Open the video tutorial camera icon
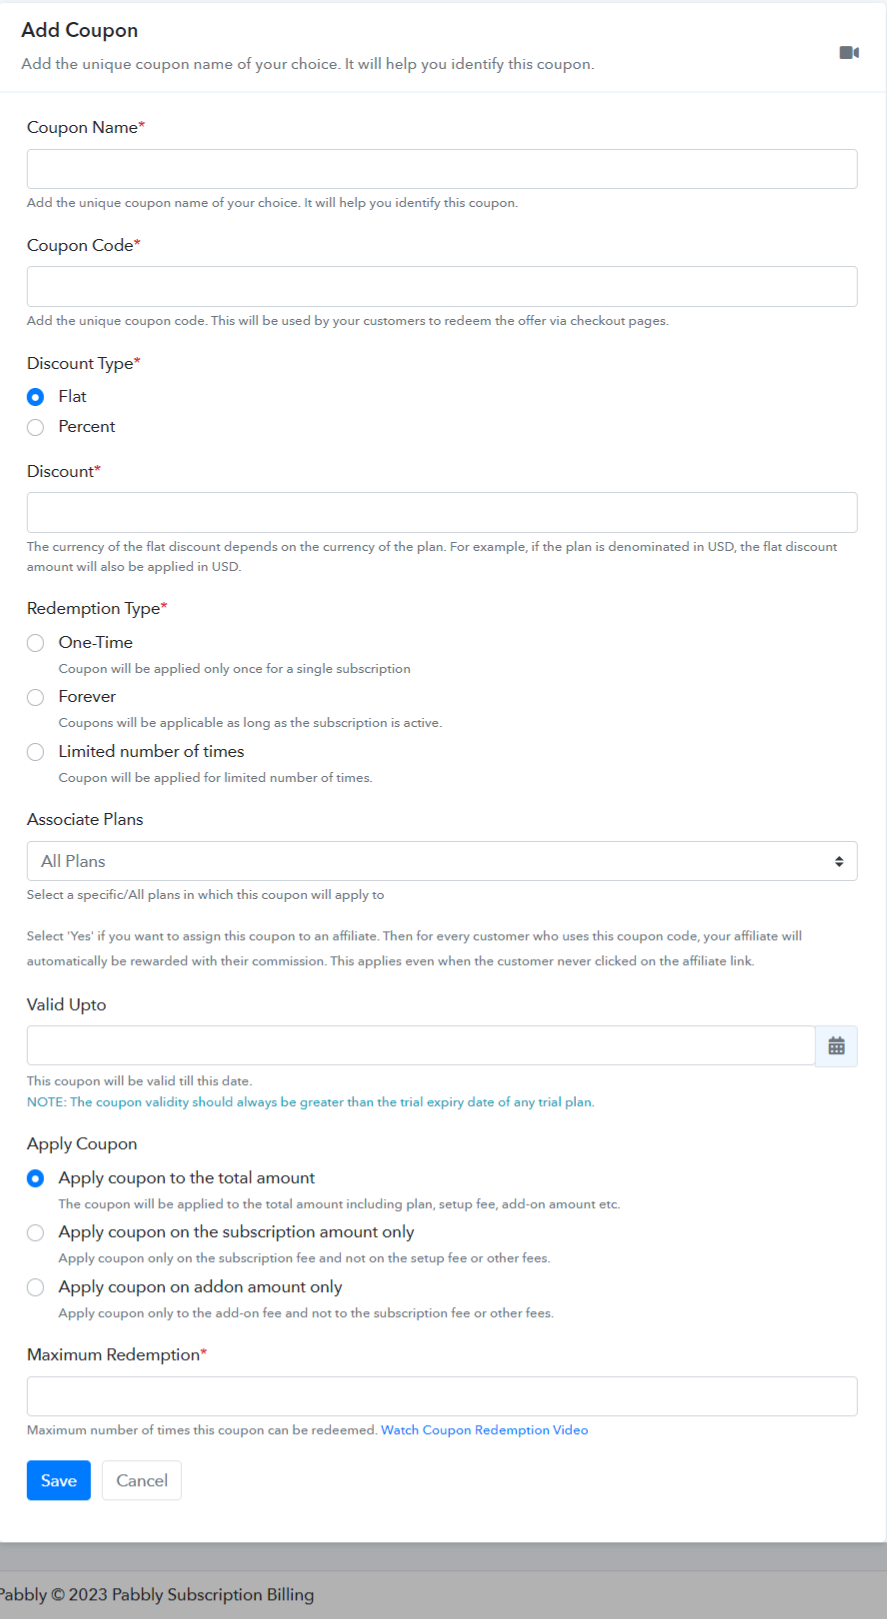The image size is (887, 1619). (849, 52)
